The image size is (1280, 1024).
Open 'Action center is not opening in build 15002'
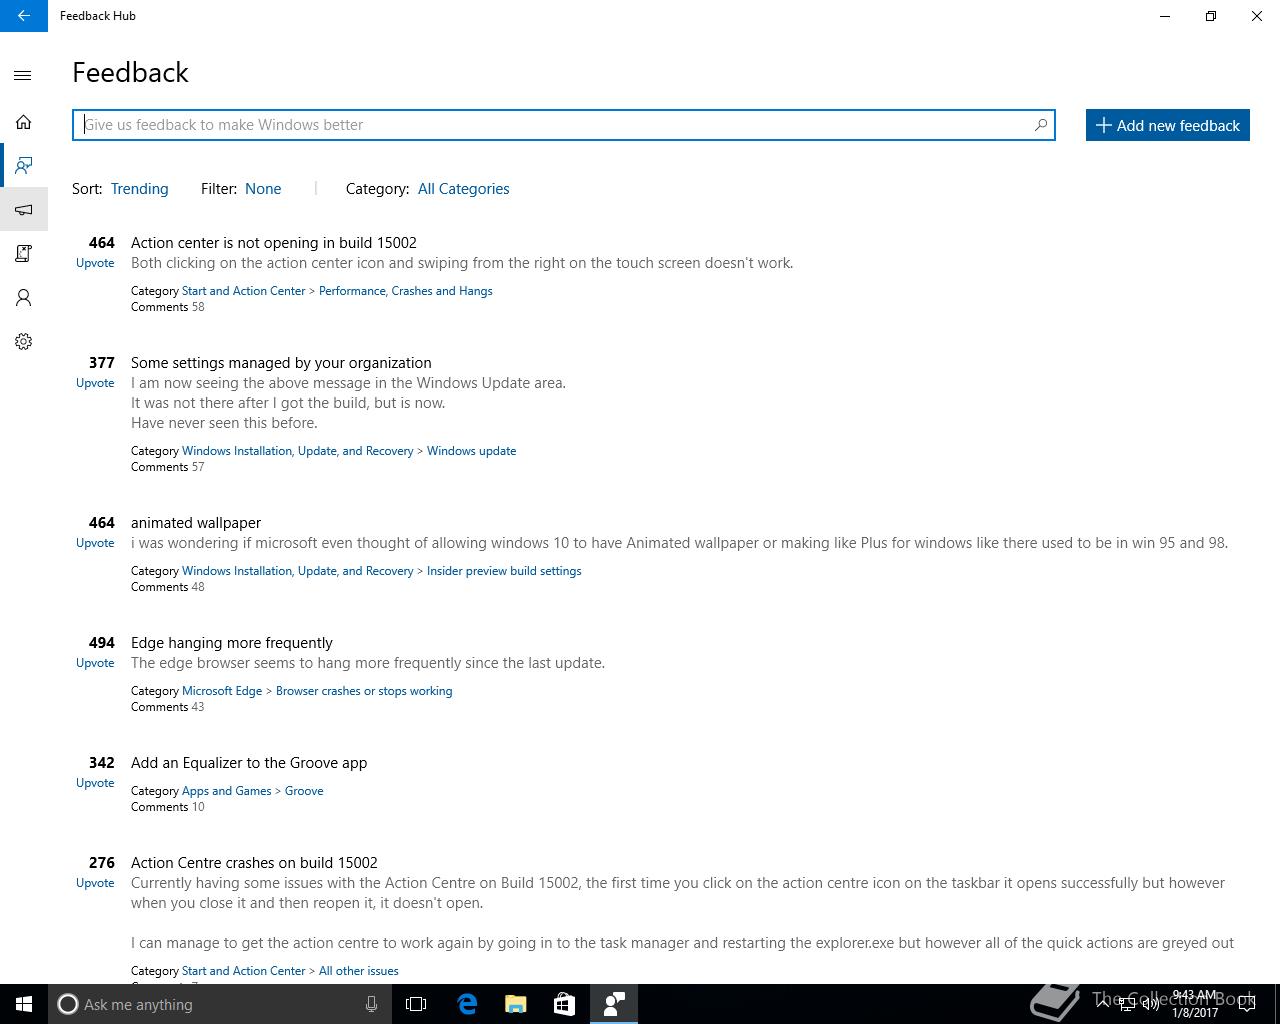coord(273,243)
